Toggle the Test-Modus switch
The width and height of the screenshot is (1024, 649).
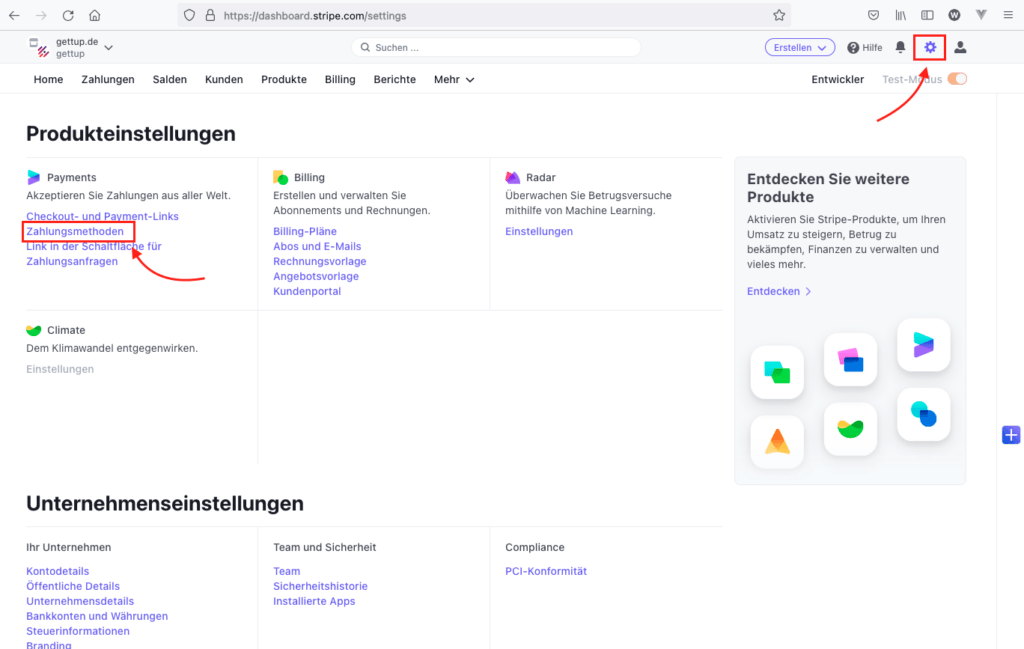[x=957, y=79]
